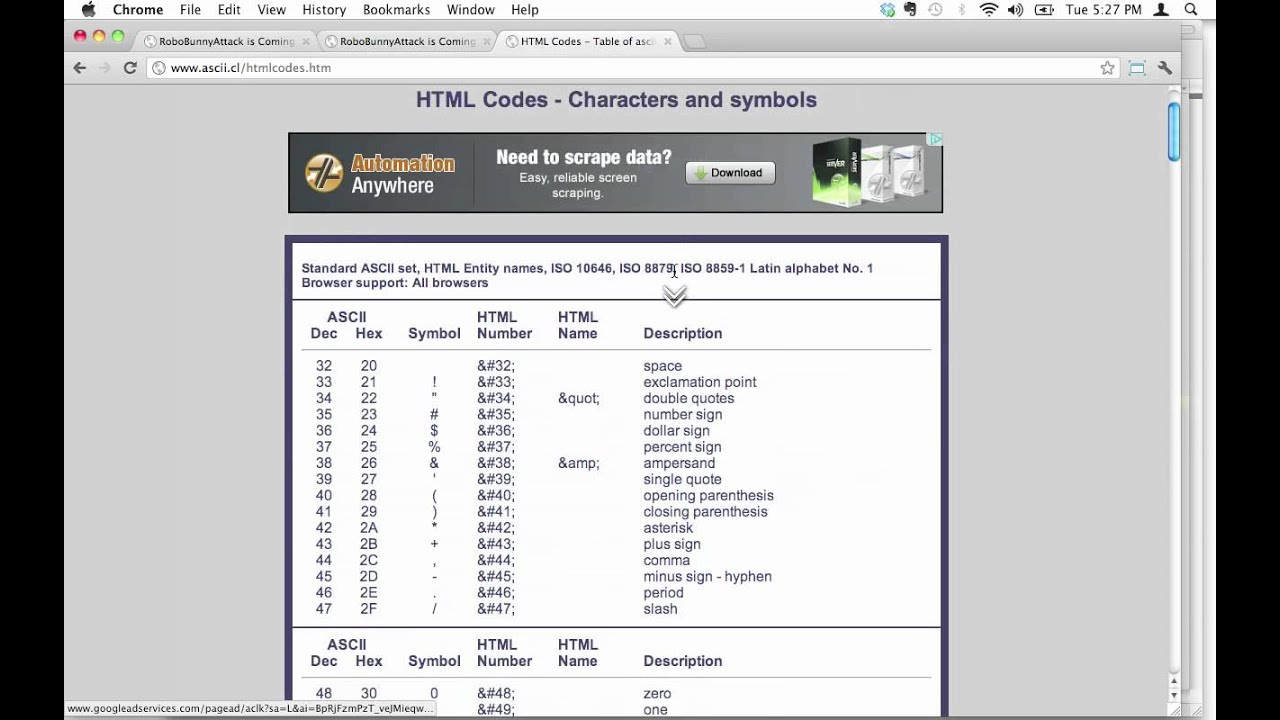Click the green zoom window button

(118, 36)
